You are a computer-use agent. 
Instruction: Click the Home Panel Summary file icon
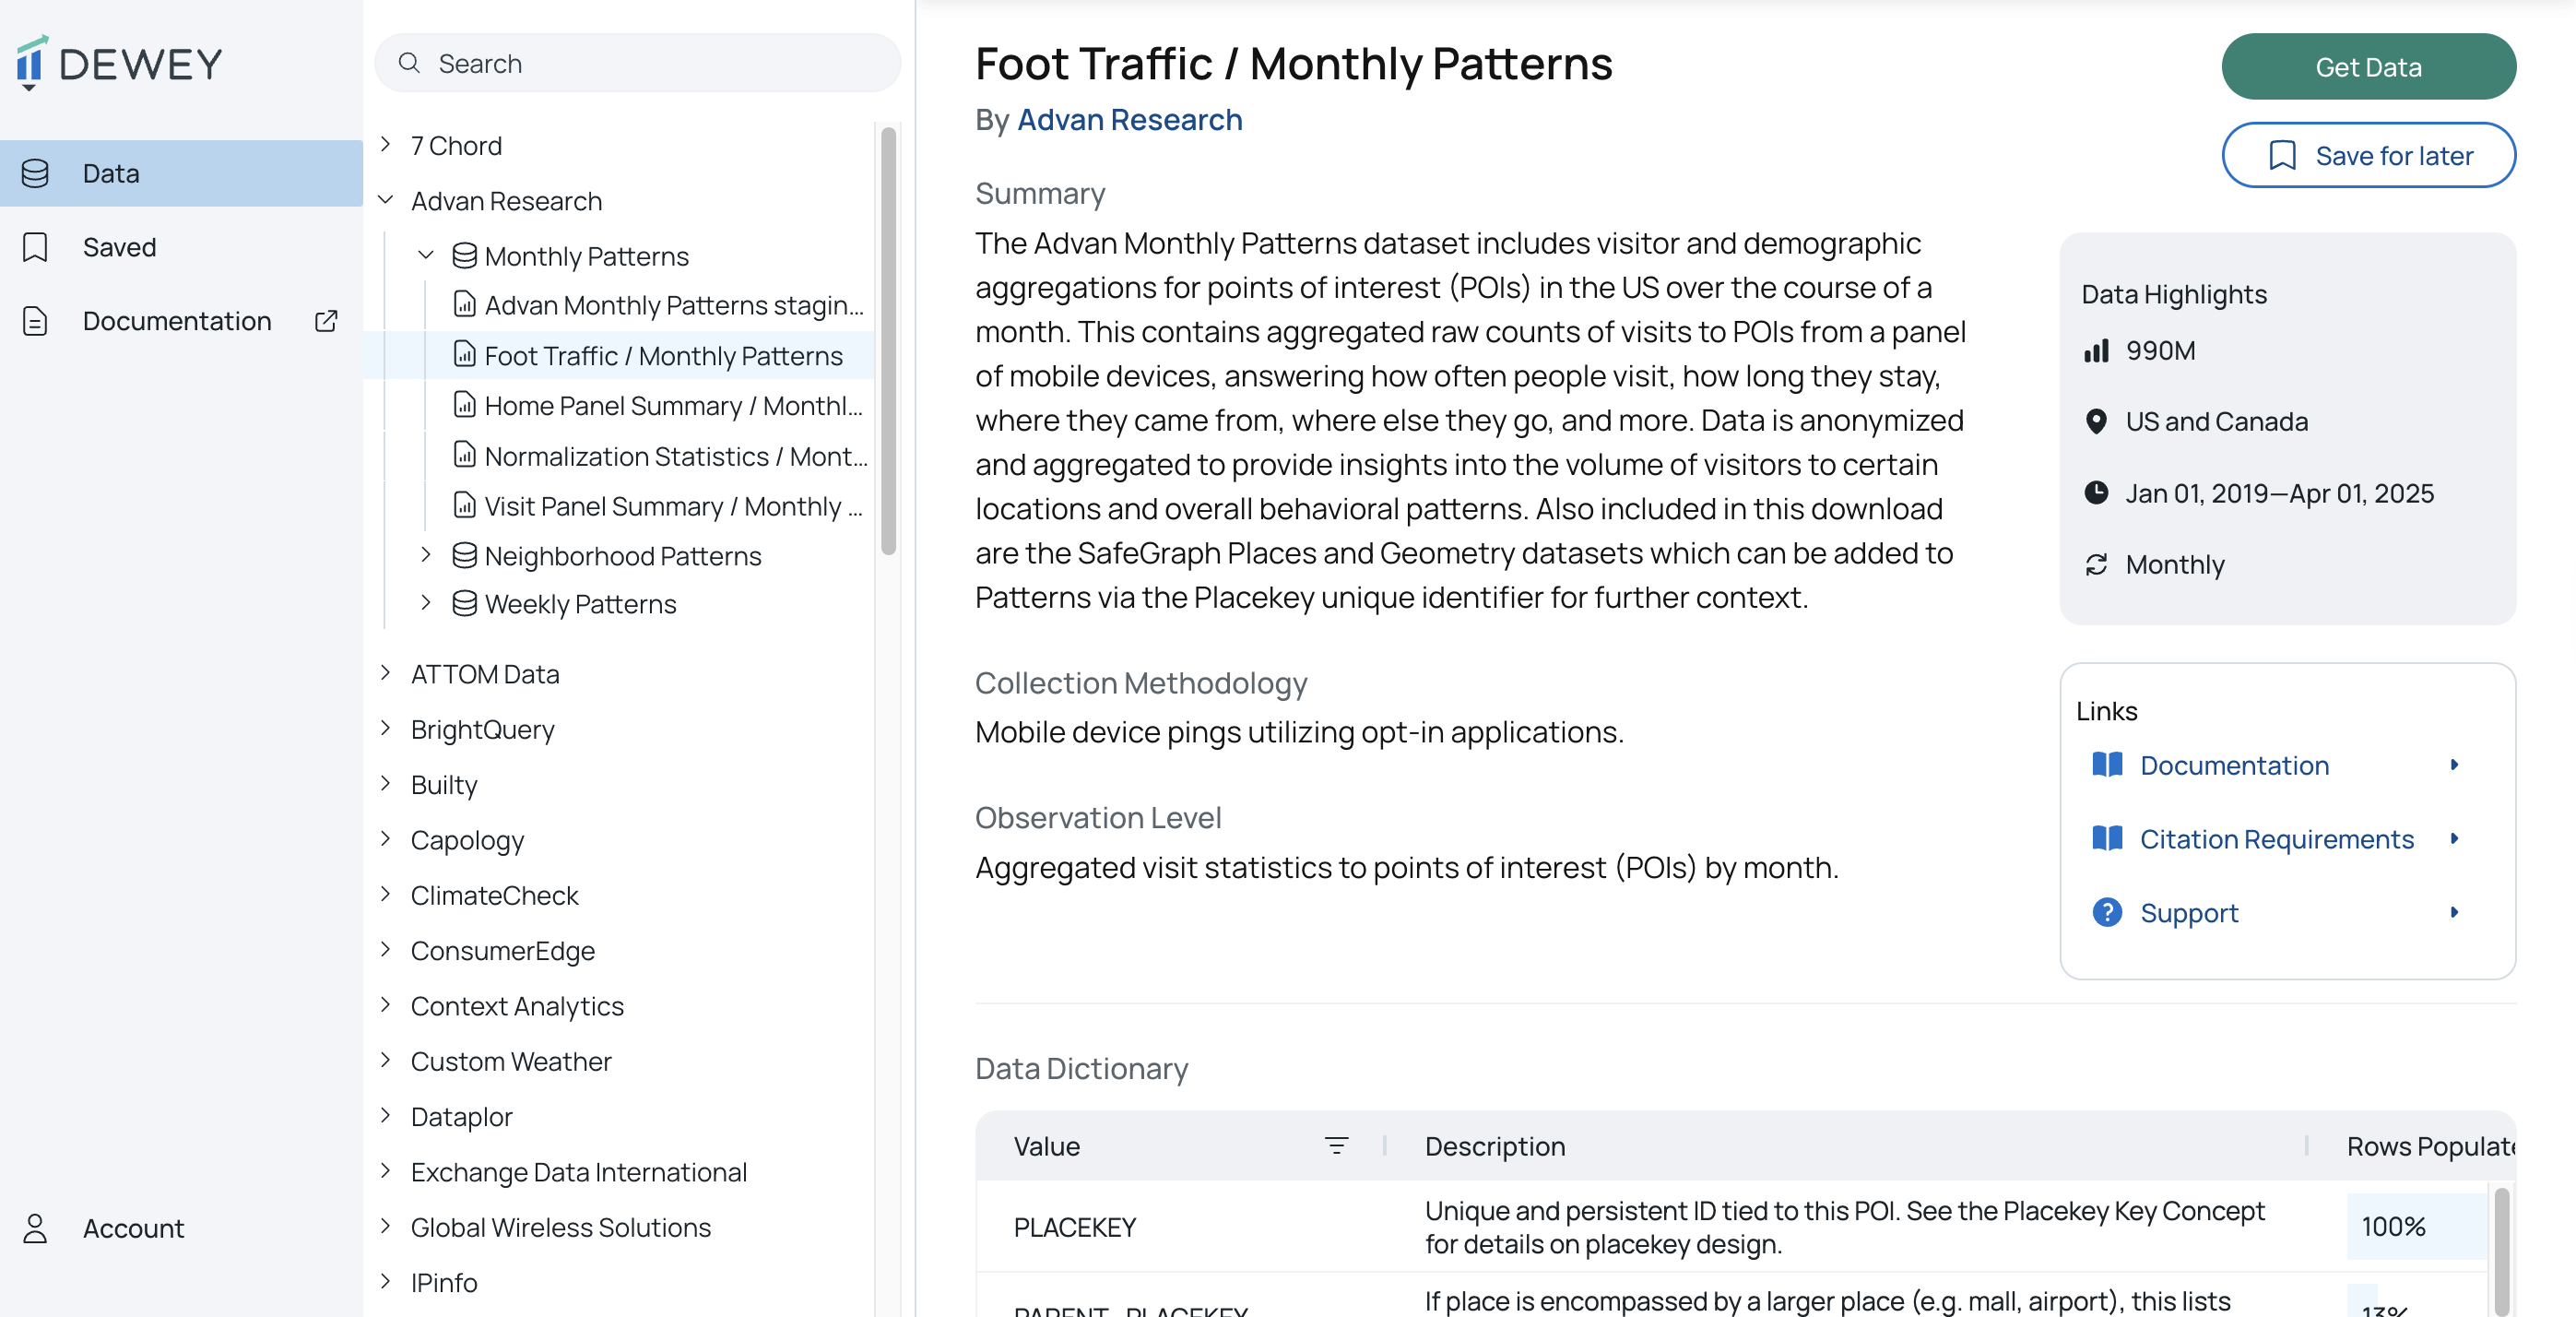tap(464, 405)
